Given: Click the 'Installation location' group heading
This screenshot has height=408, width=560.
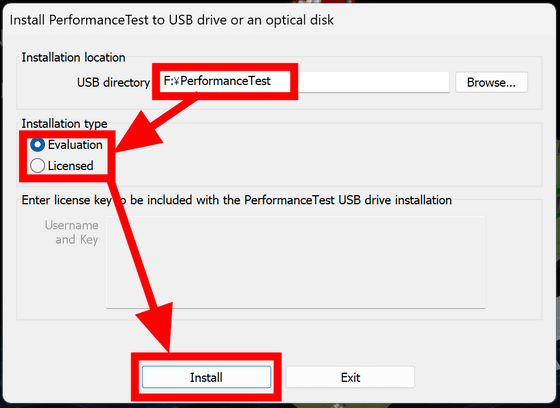Looking at the screenshot, I should point(73,57).
